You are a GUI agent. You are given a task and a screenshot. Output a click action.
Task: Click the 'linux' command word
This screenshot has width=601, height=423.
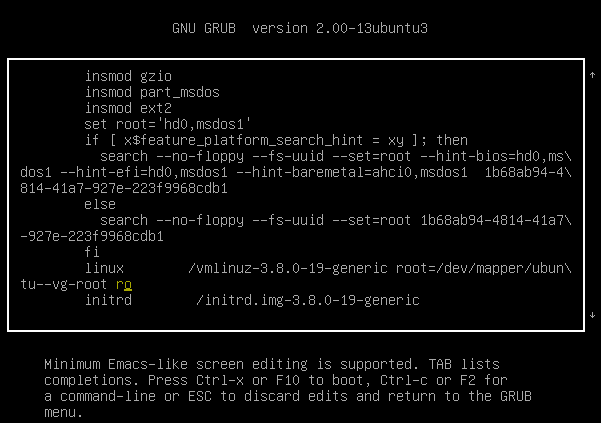pyautogui.click(x=104, y=268)
